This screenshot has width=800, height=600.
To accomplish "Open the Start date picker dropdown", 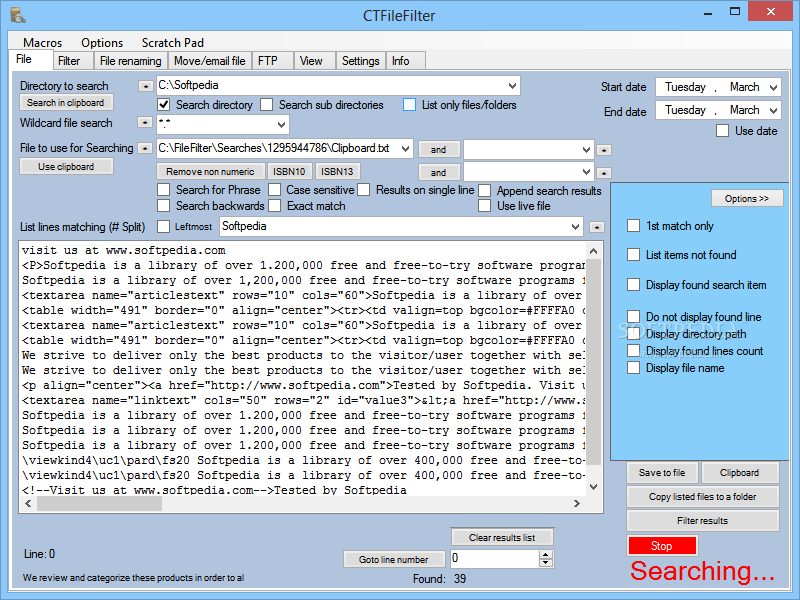I will click(x=773, y=87).
